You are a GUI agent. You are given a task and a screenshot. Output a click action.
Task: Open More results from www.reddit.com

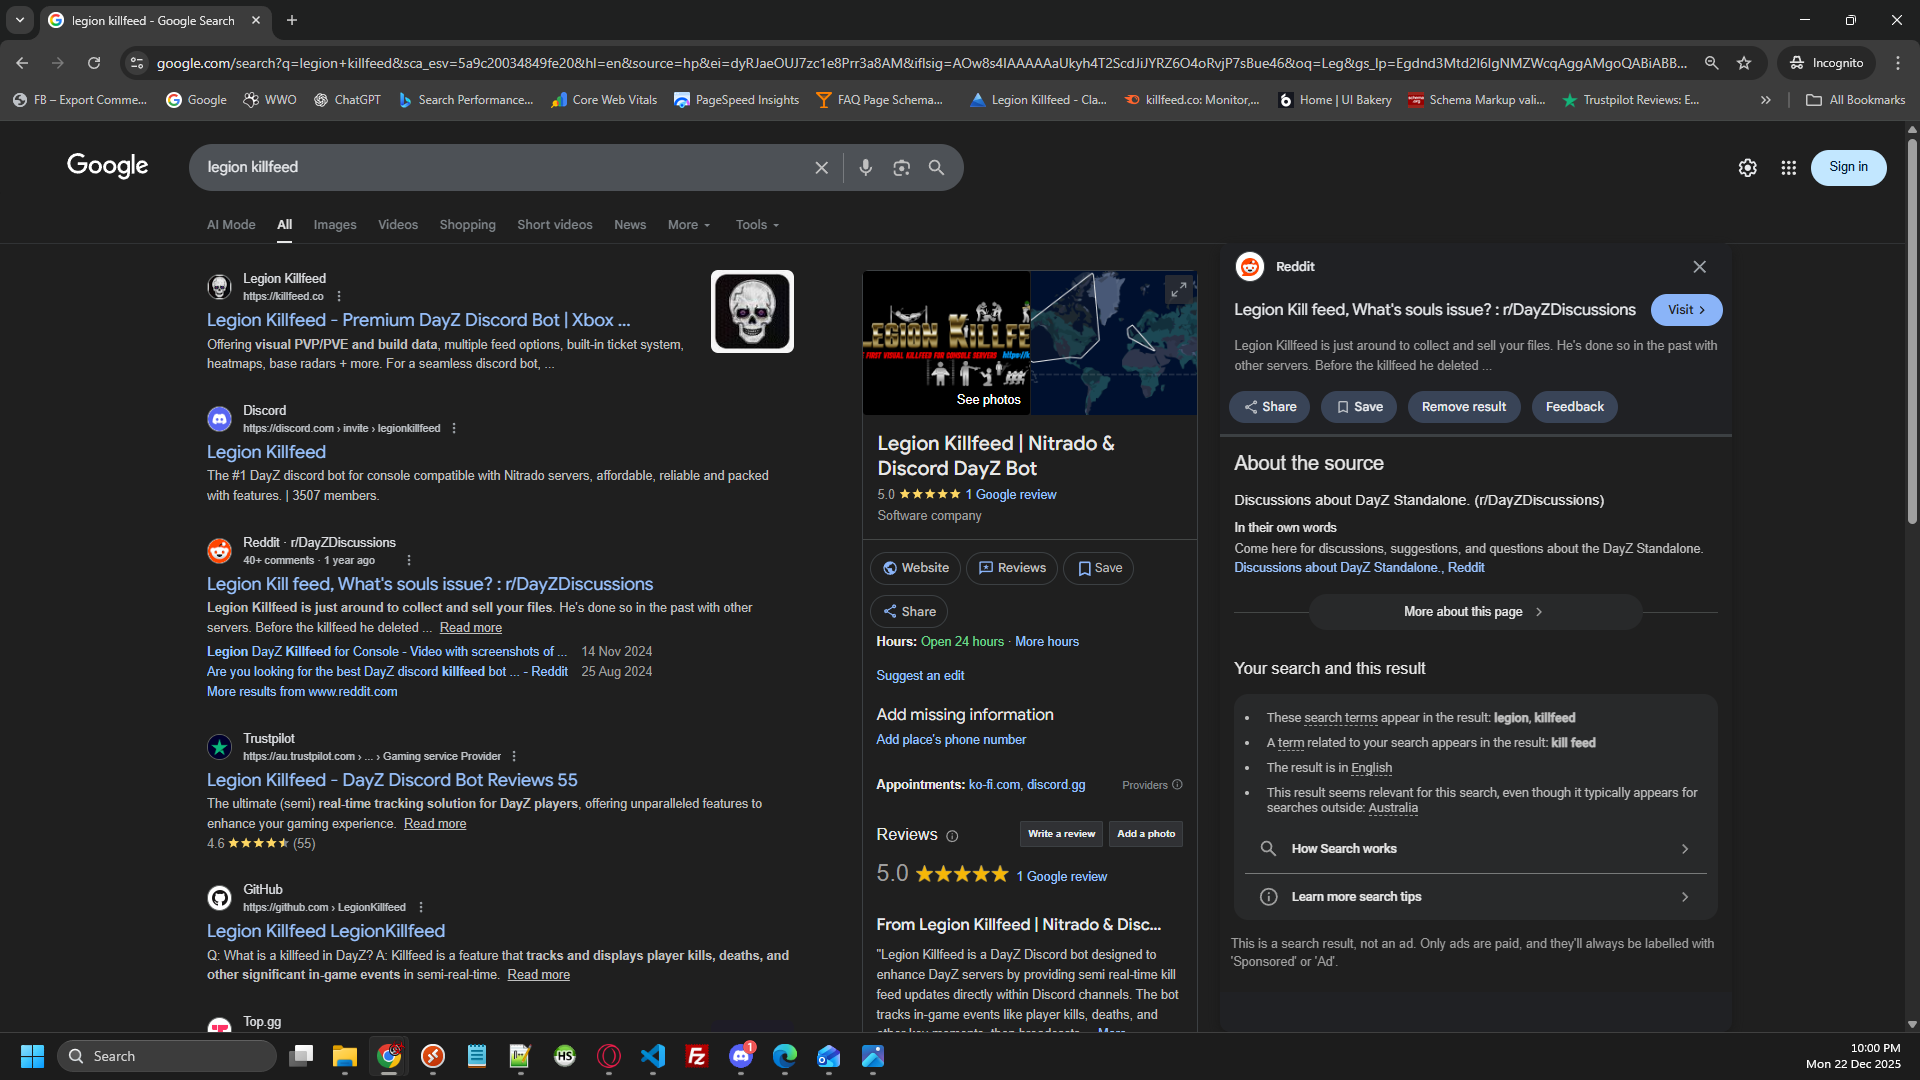click(x=302, y=692)
